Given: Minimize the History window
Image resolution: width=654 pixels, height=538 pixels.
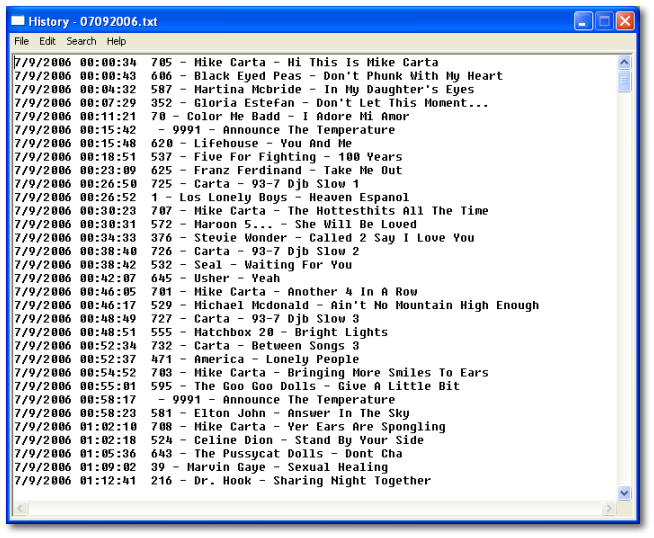Looking at the screenshot, I should coord(583,21).
